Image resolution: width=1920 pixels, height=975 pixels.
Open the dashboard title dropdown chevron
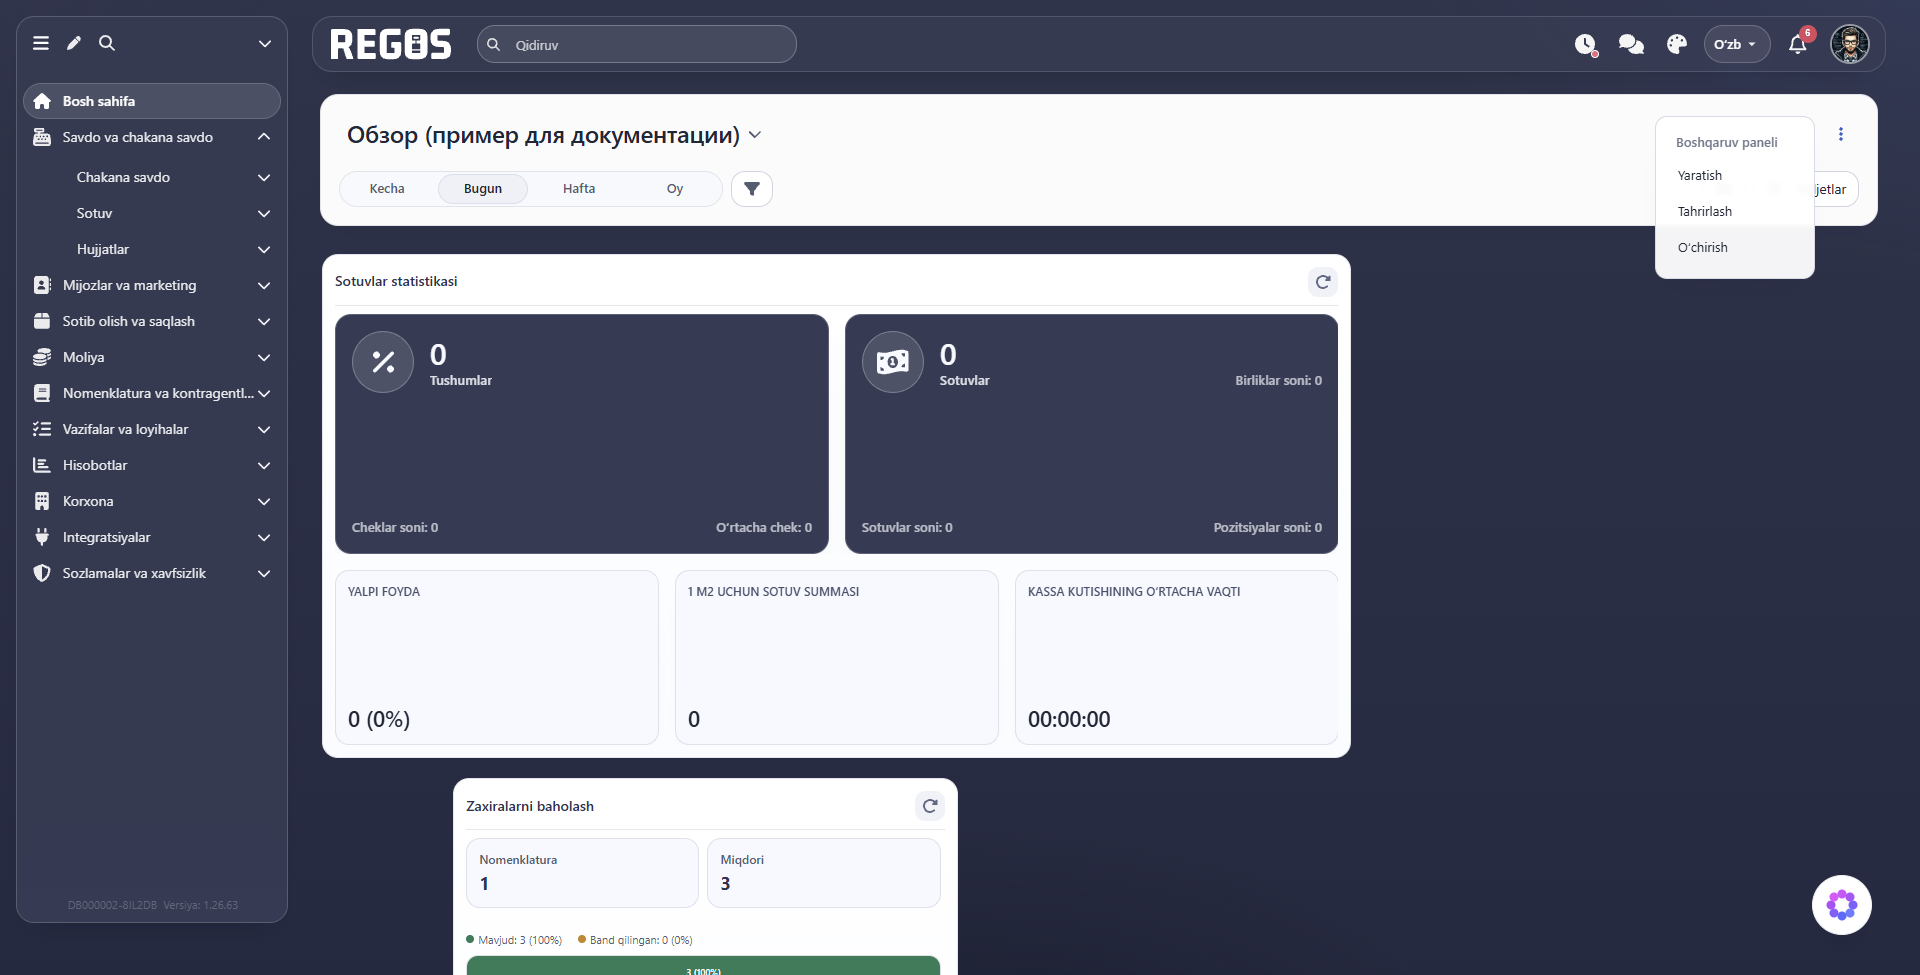[x=755, y=135]
